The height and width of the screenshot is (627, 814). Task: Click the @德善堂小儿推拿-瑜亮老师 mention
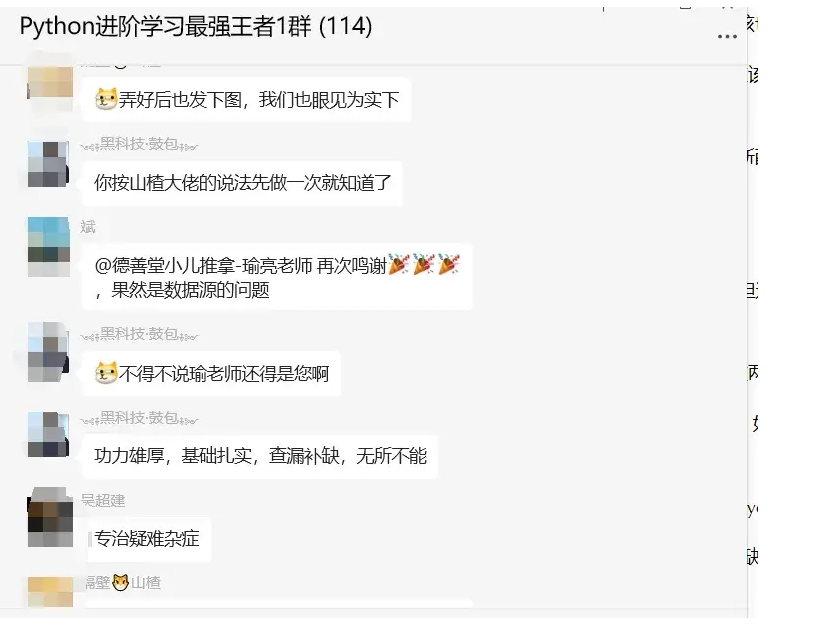[x=204, y=266]
